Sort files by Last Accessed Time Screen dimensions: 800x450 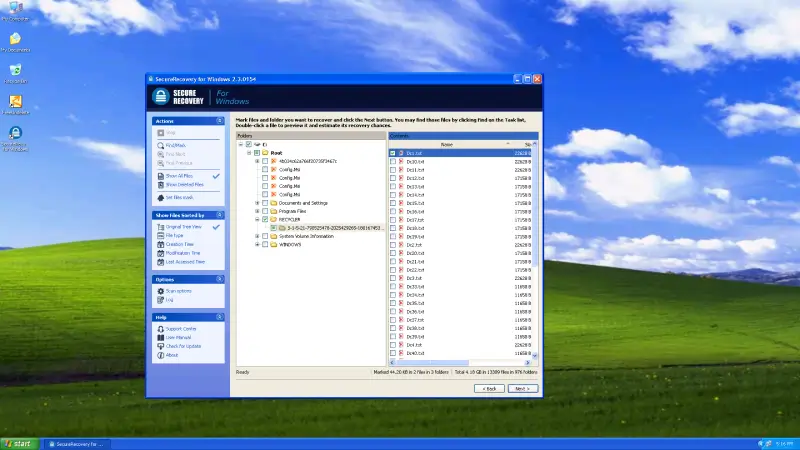point(185,262)
